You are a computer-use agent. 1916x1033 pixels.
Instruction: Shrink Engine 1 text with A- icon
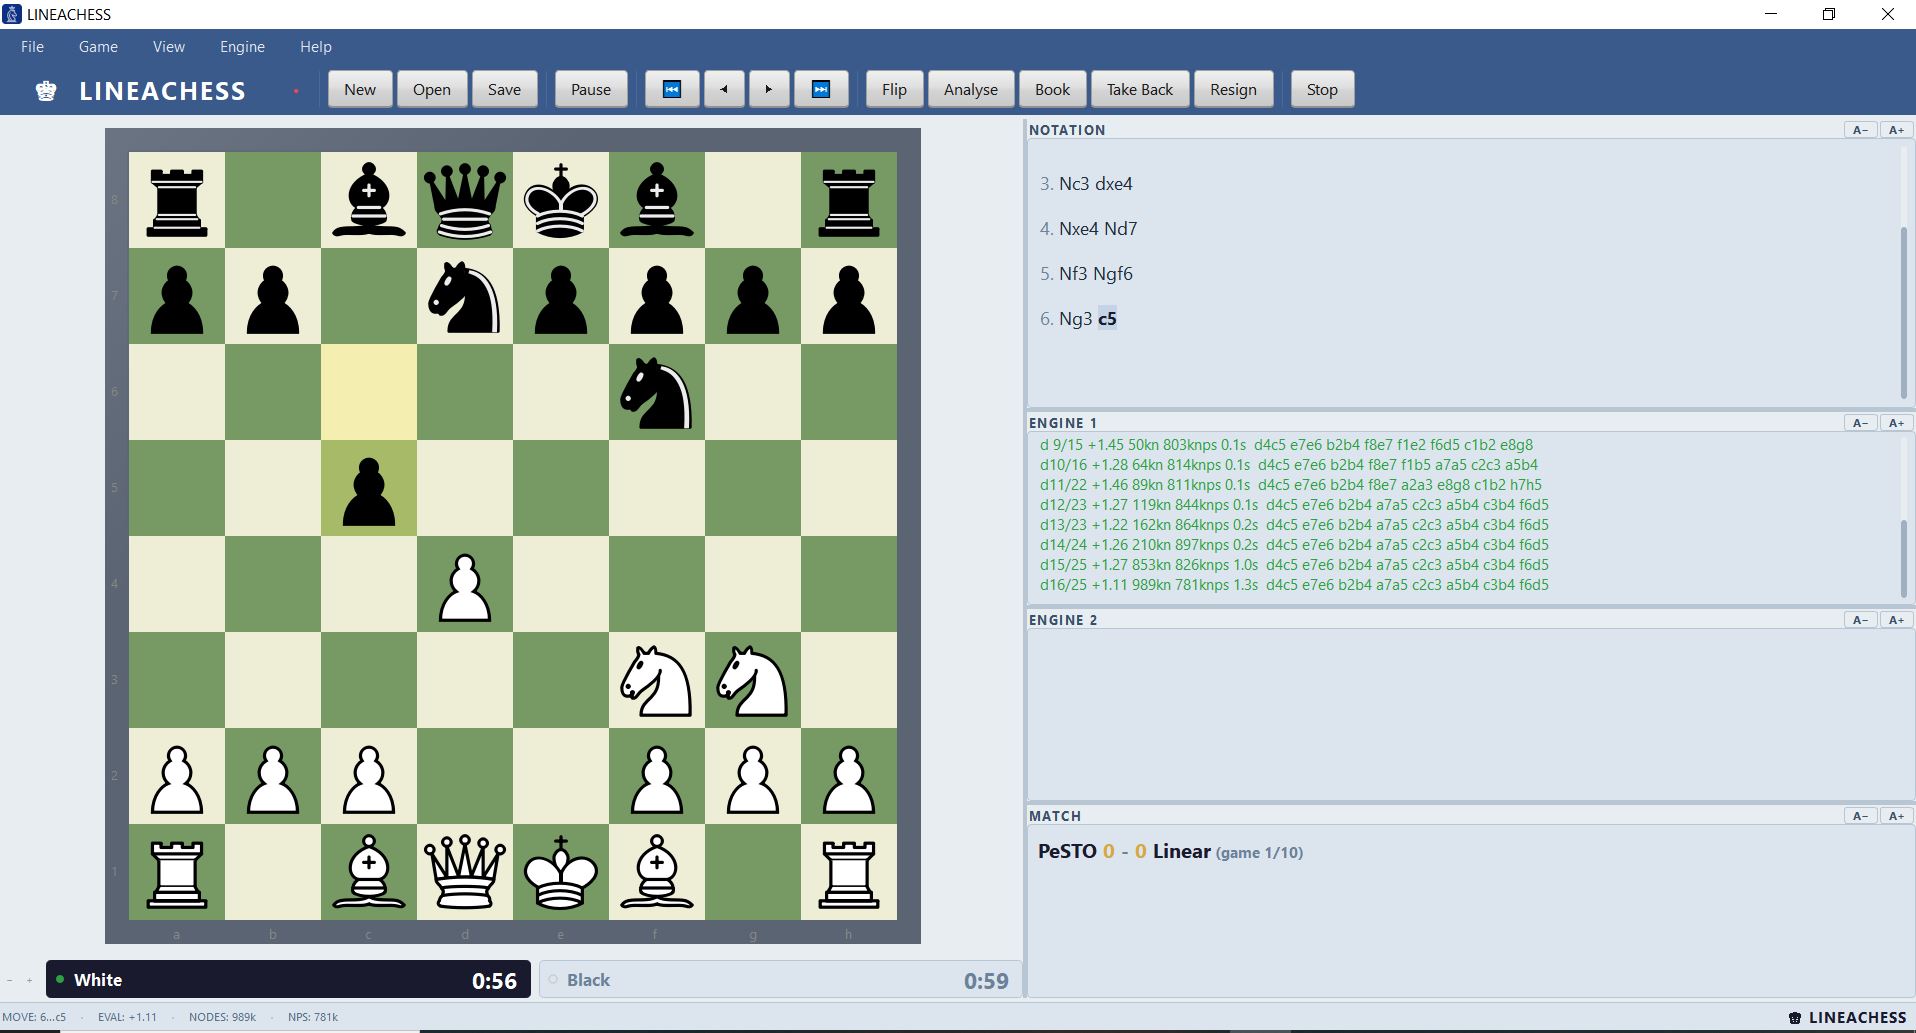tap(1861, 422)
